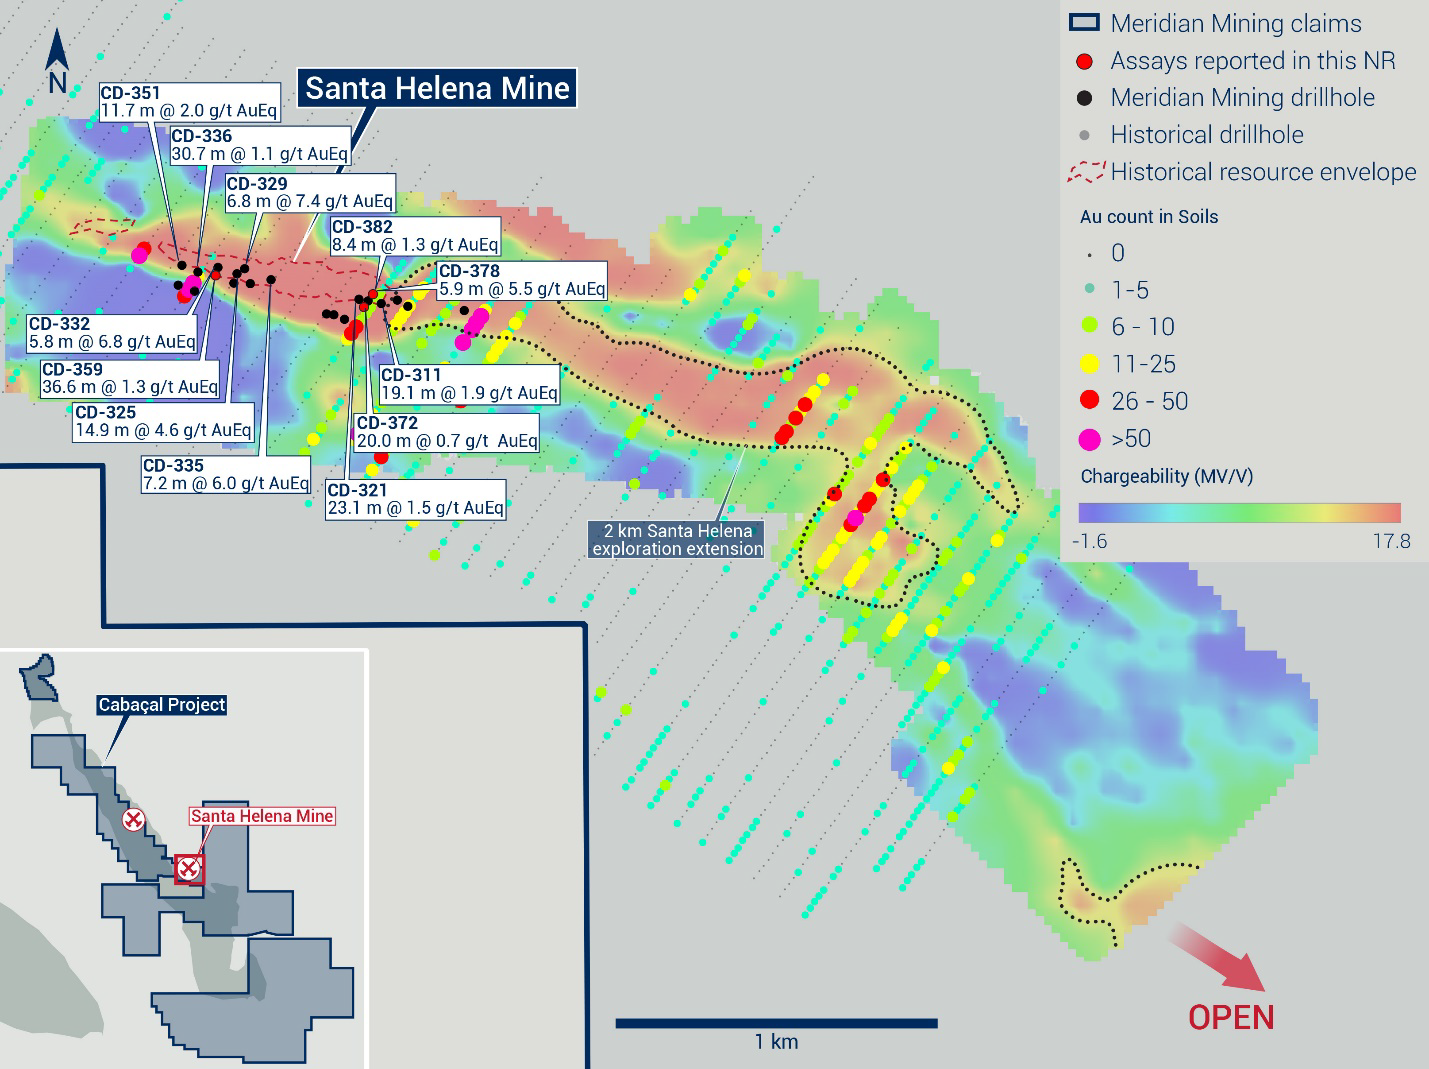Click the CD-336 assay label
This screenshot has width=1429, height=1069.
point(260,145)
